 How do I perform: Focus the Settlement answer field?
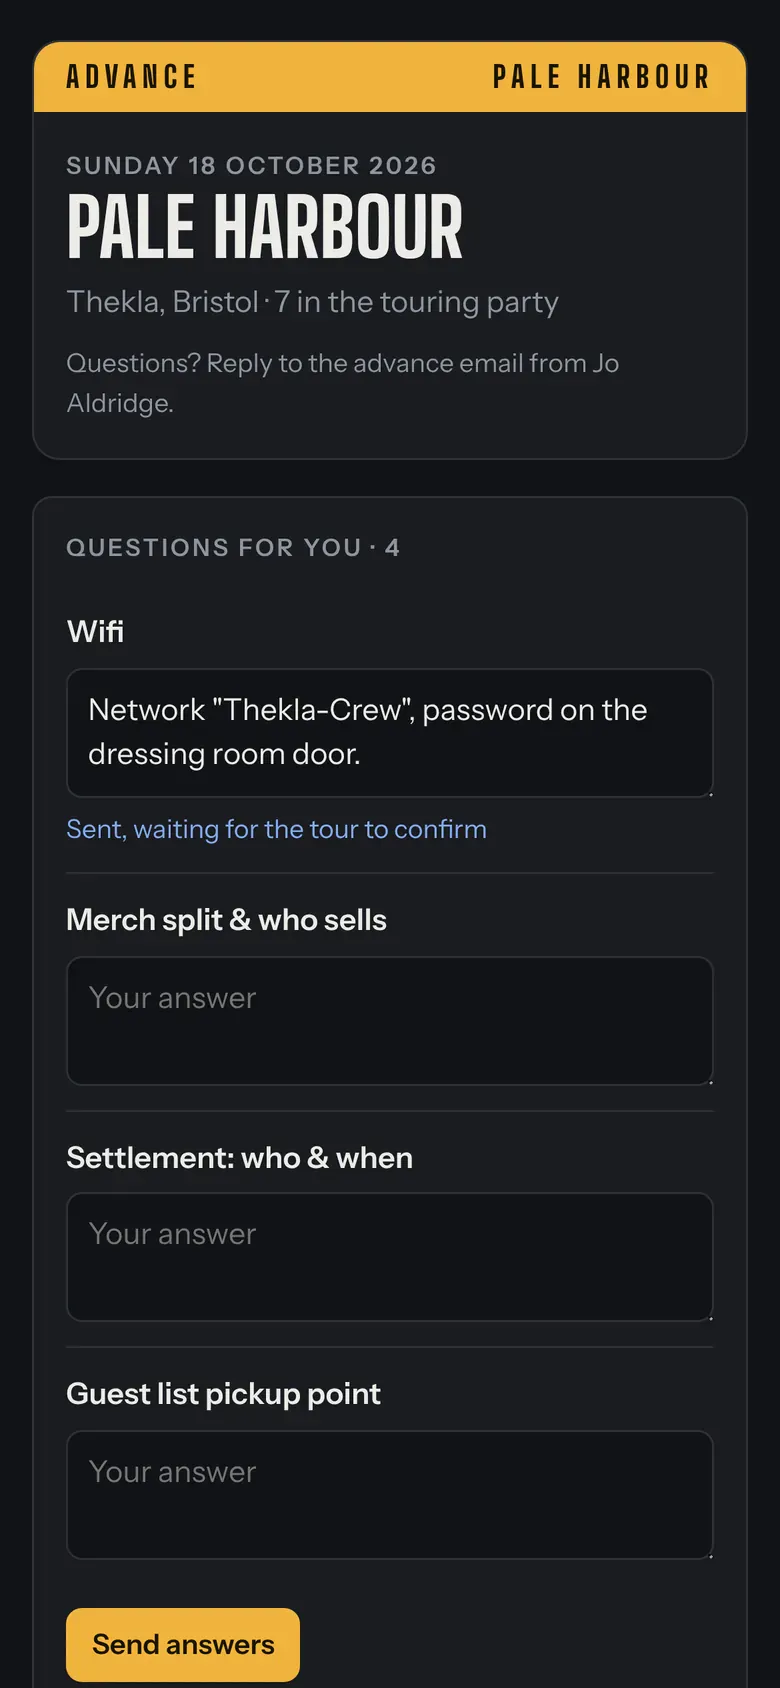[390, 1257]
